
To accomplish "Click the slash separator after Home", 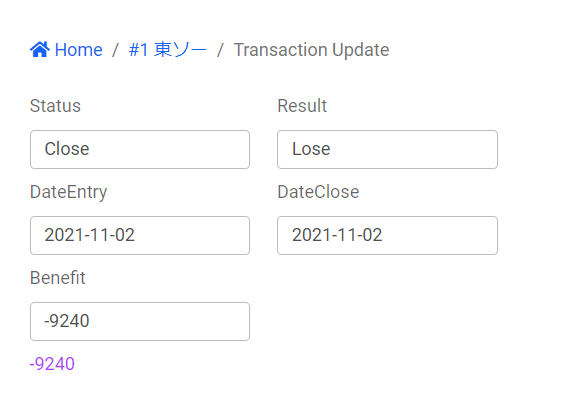I will tap(115, 50).
